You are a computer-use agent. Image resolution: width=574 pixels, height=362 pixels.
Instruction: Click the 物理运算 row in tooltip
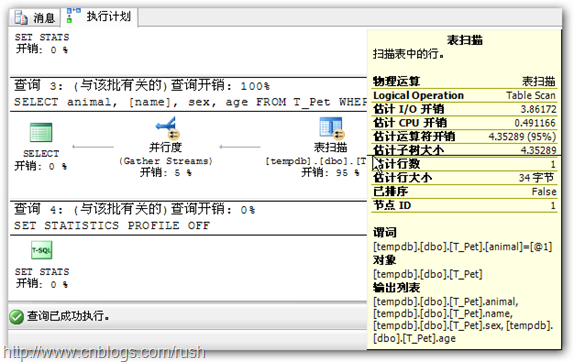tap(465, 81)
